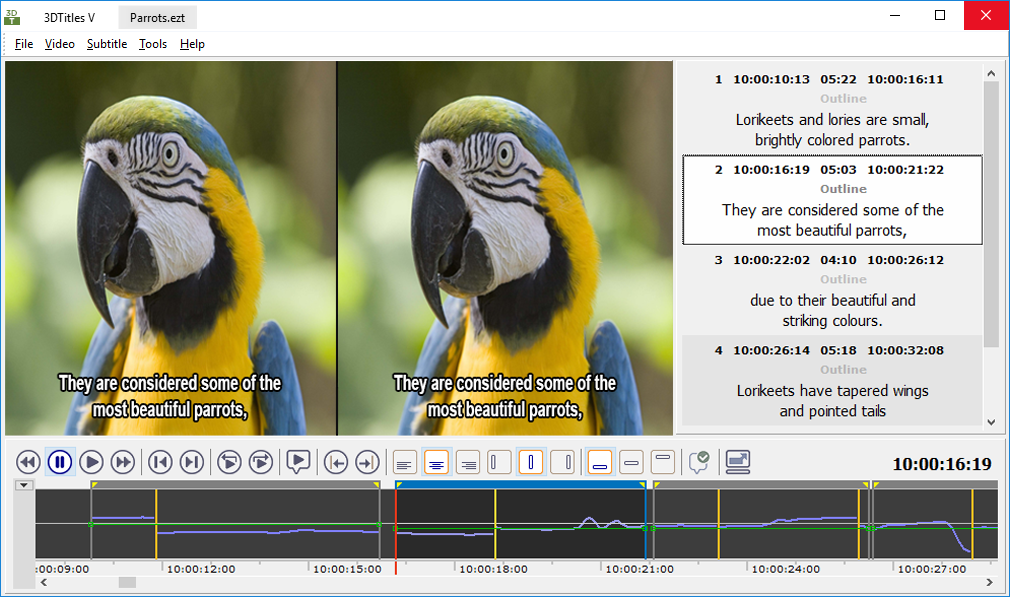Switch to the Parrots.ezt tab

(157, 17)
